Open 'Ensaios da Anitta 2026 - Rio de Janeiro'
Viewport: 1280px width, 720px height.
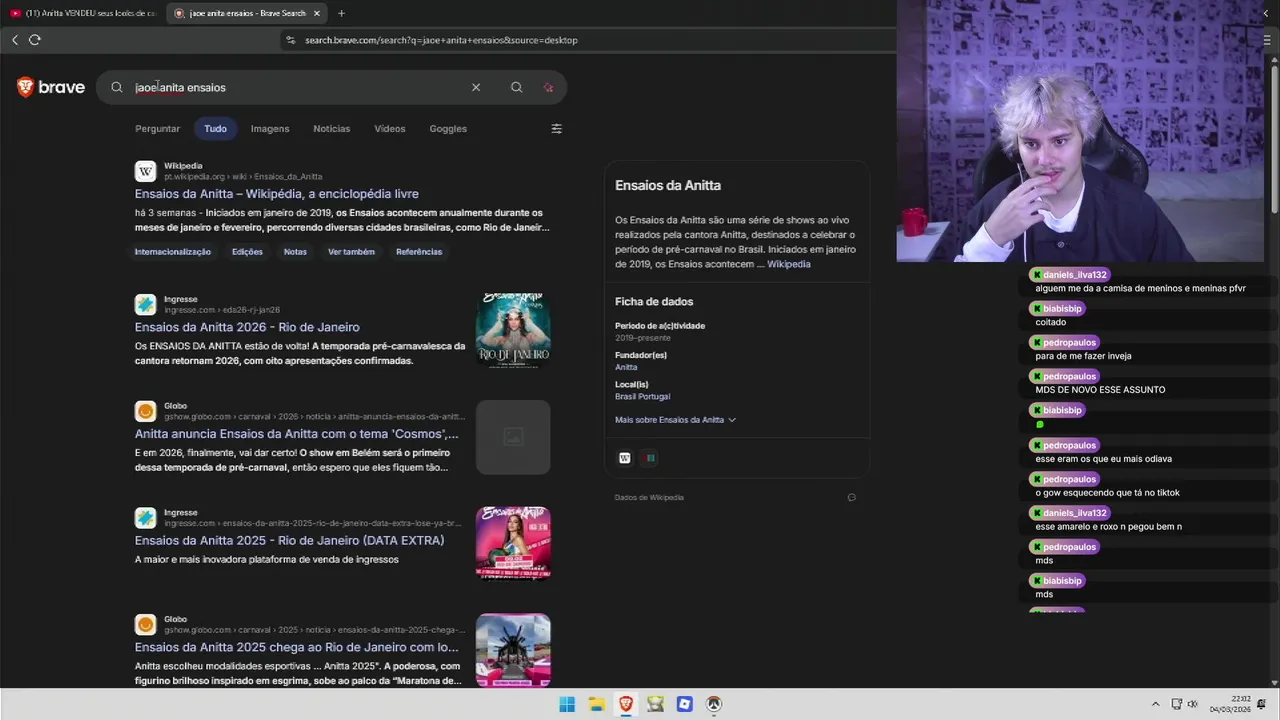click(247, 327)
